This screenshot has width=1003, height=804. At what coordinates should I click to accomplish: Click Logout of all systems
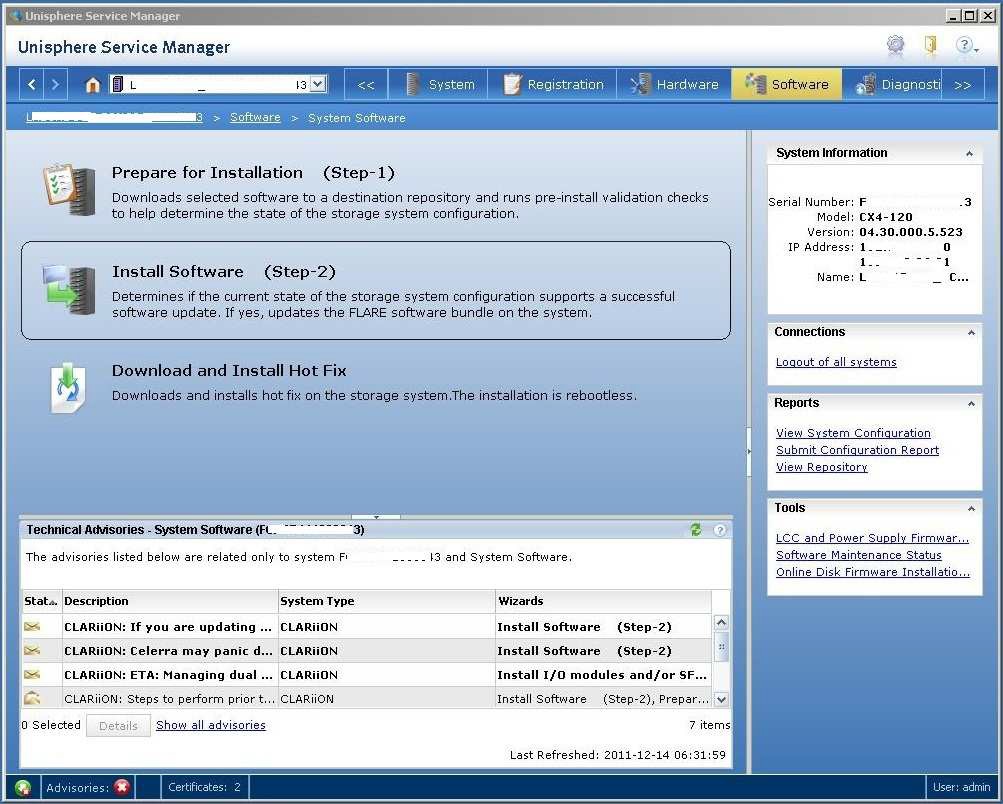[x=836, y=362]
